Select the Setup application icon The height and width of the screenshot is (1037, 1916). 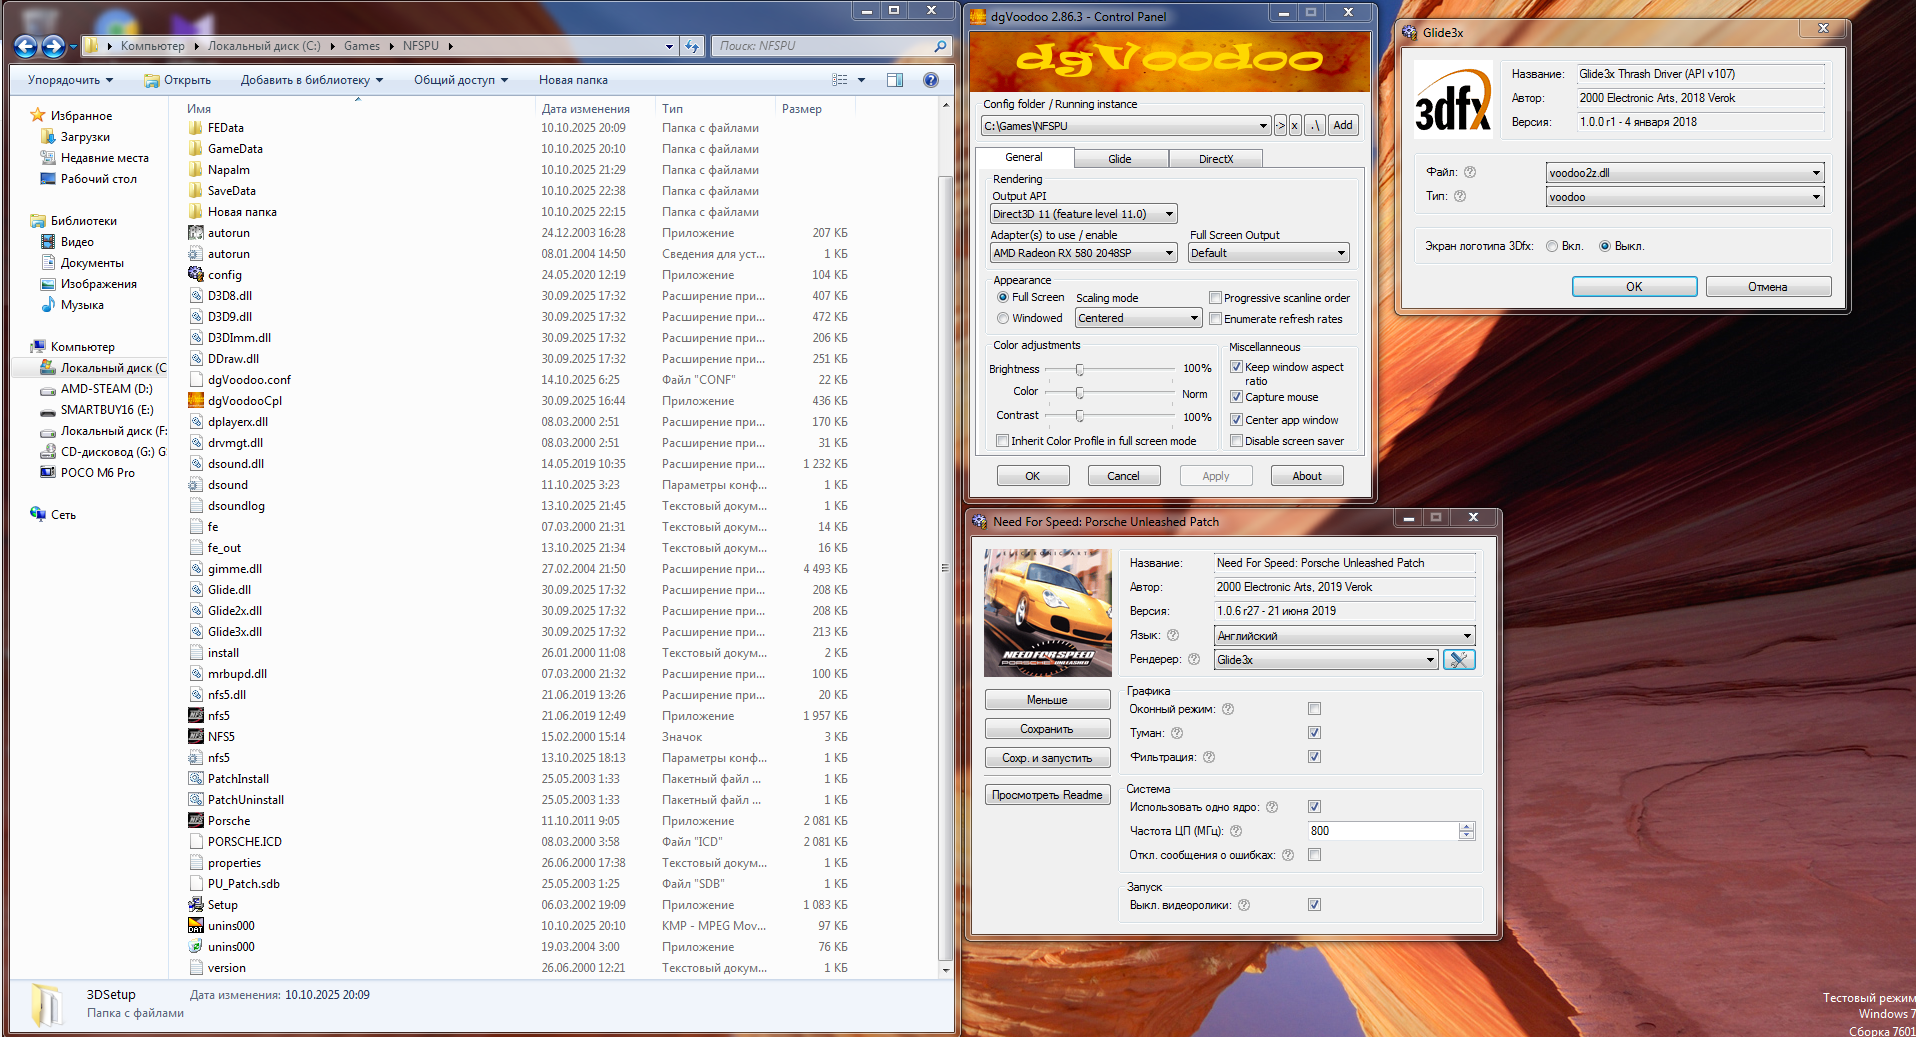coord(196,905)
